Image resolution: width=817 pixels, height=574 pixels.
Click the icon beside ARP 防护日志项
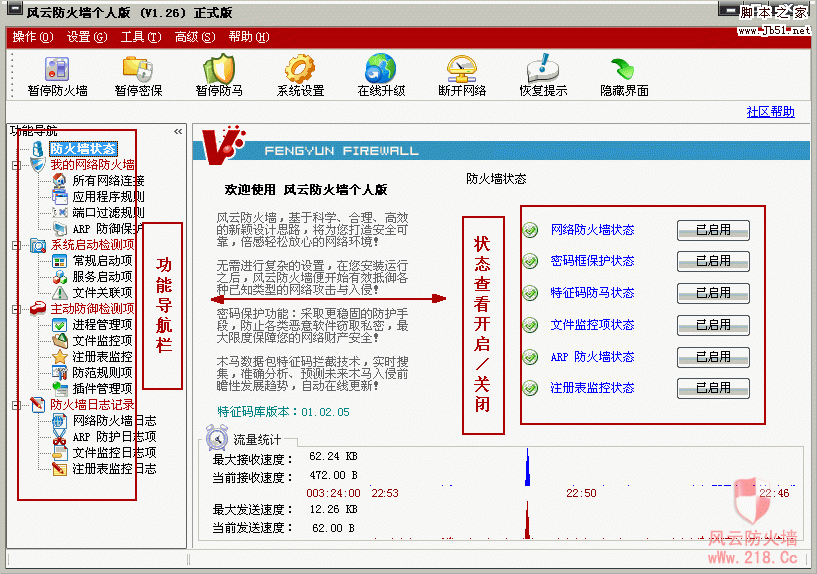(x=60, y=436)
